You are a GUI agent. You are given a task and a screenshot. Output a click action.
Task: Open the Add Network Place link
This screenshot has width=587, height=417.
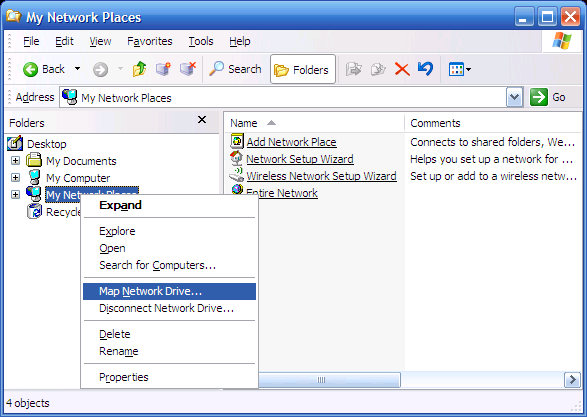pyautogui.click(x=291, y=142)
